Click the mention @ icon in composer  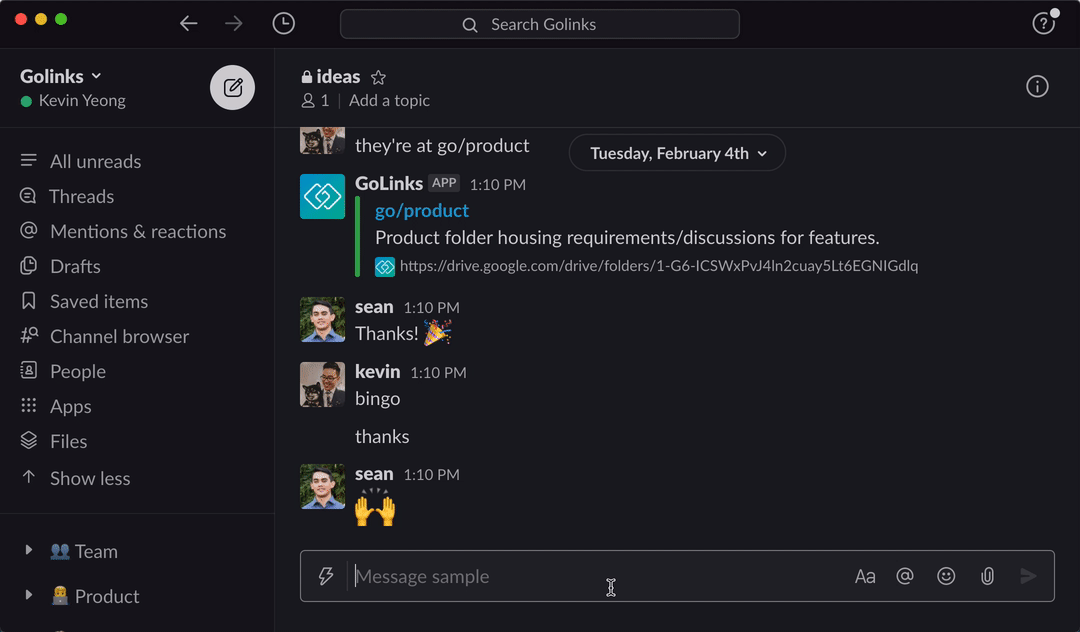click(905, 576)
